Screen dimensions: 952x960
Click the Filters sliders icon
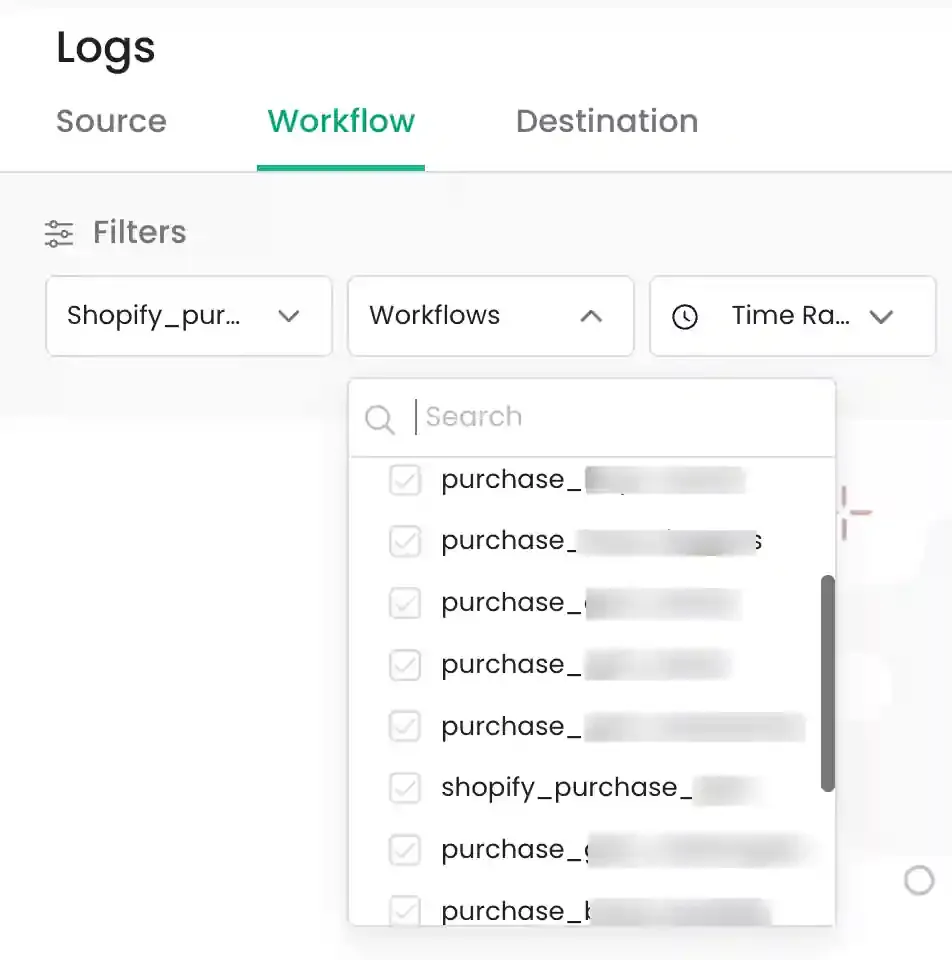pyautogui.click(x=59, y=233)
